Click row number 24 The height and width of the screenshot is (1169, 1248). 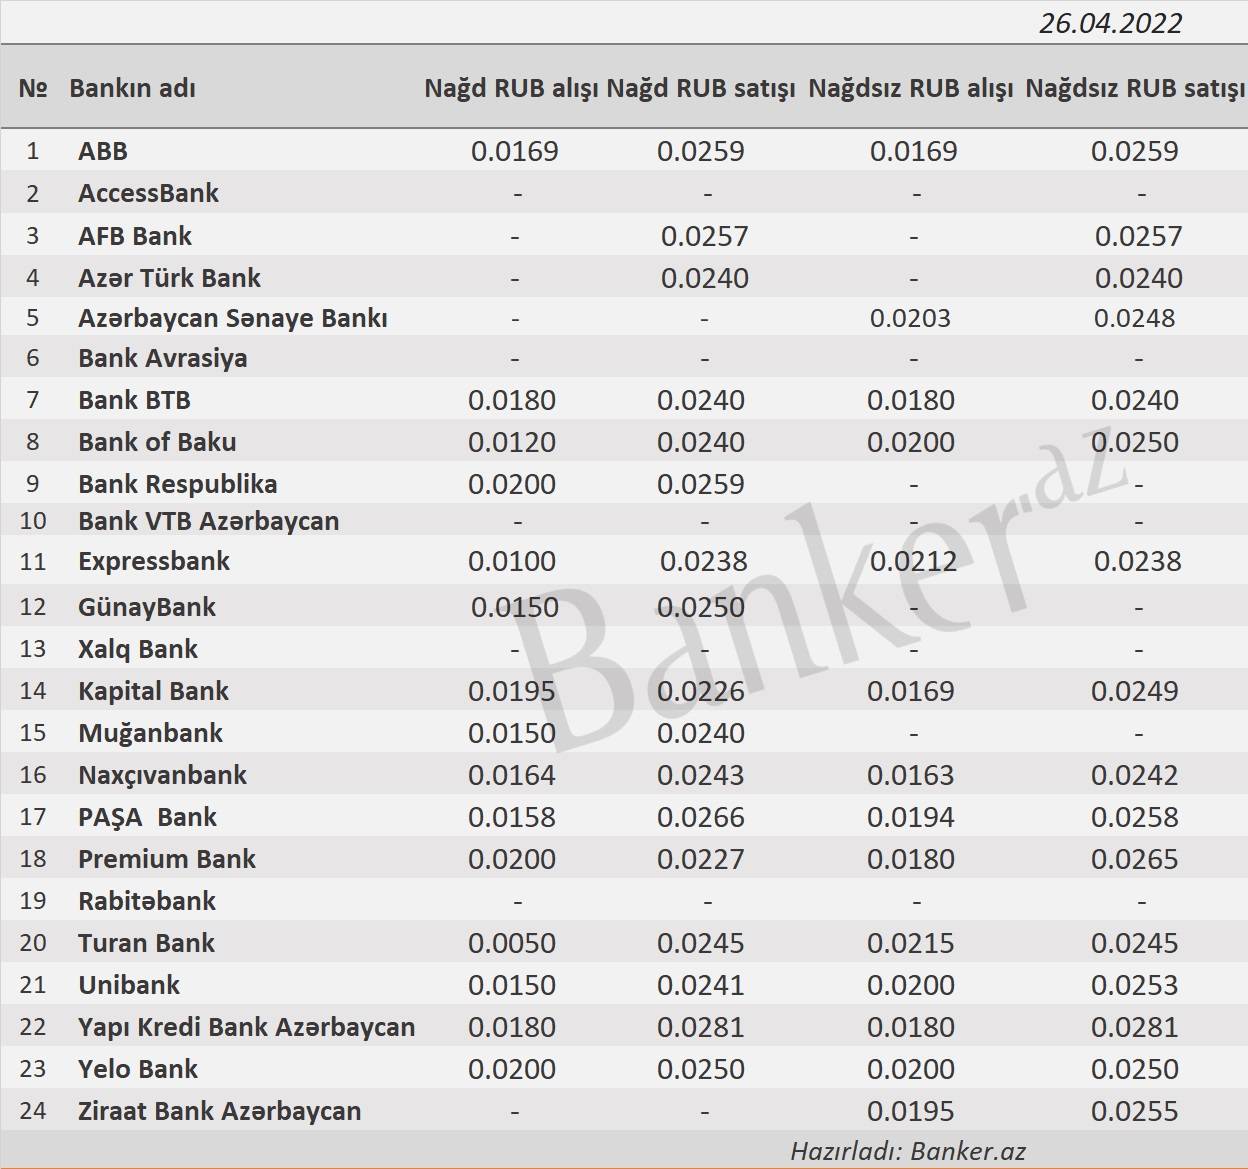tap(33, 1111)
